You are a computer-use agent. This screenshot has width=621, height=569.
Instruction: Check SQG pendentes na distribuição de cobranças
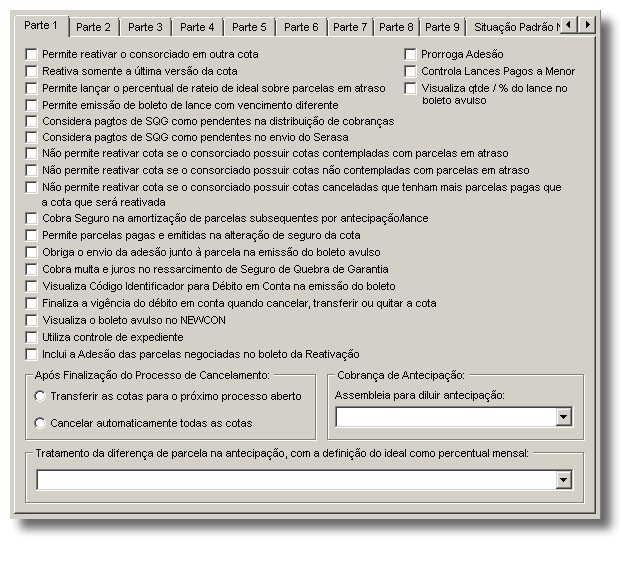[31, 121]
